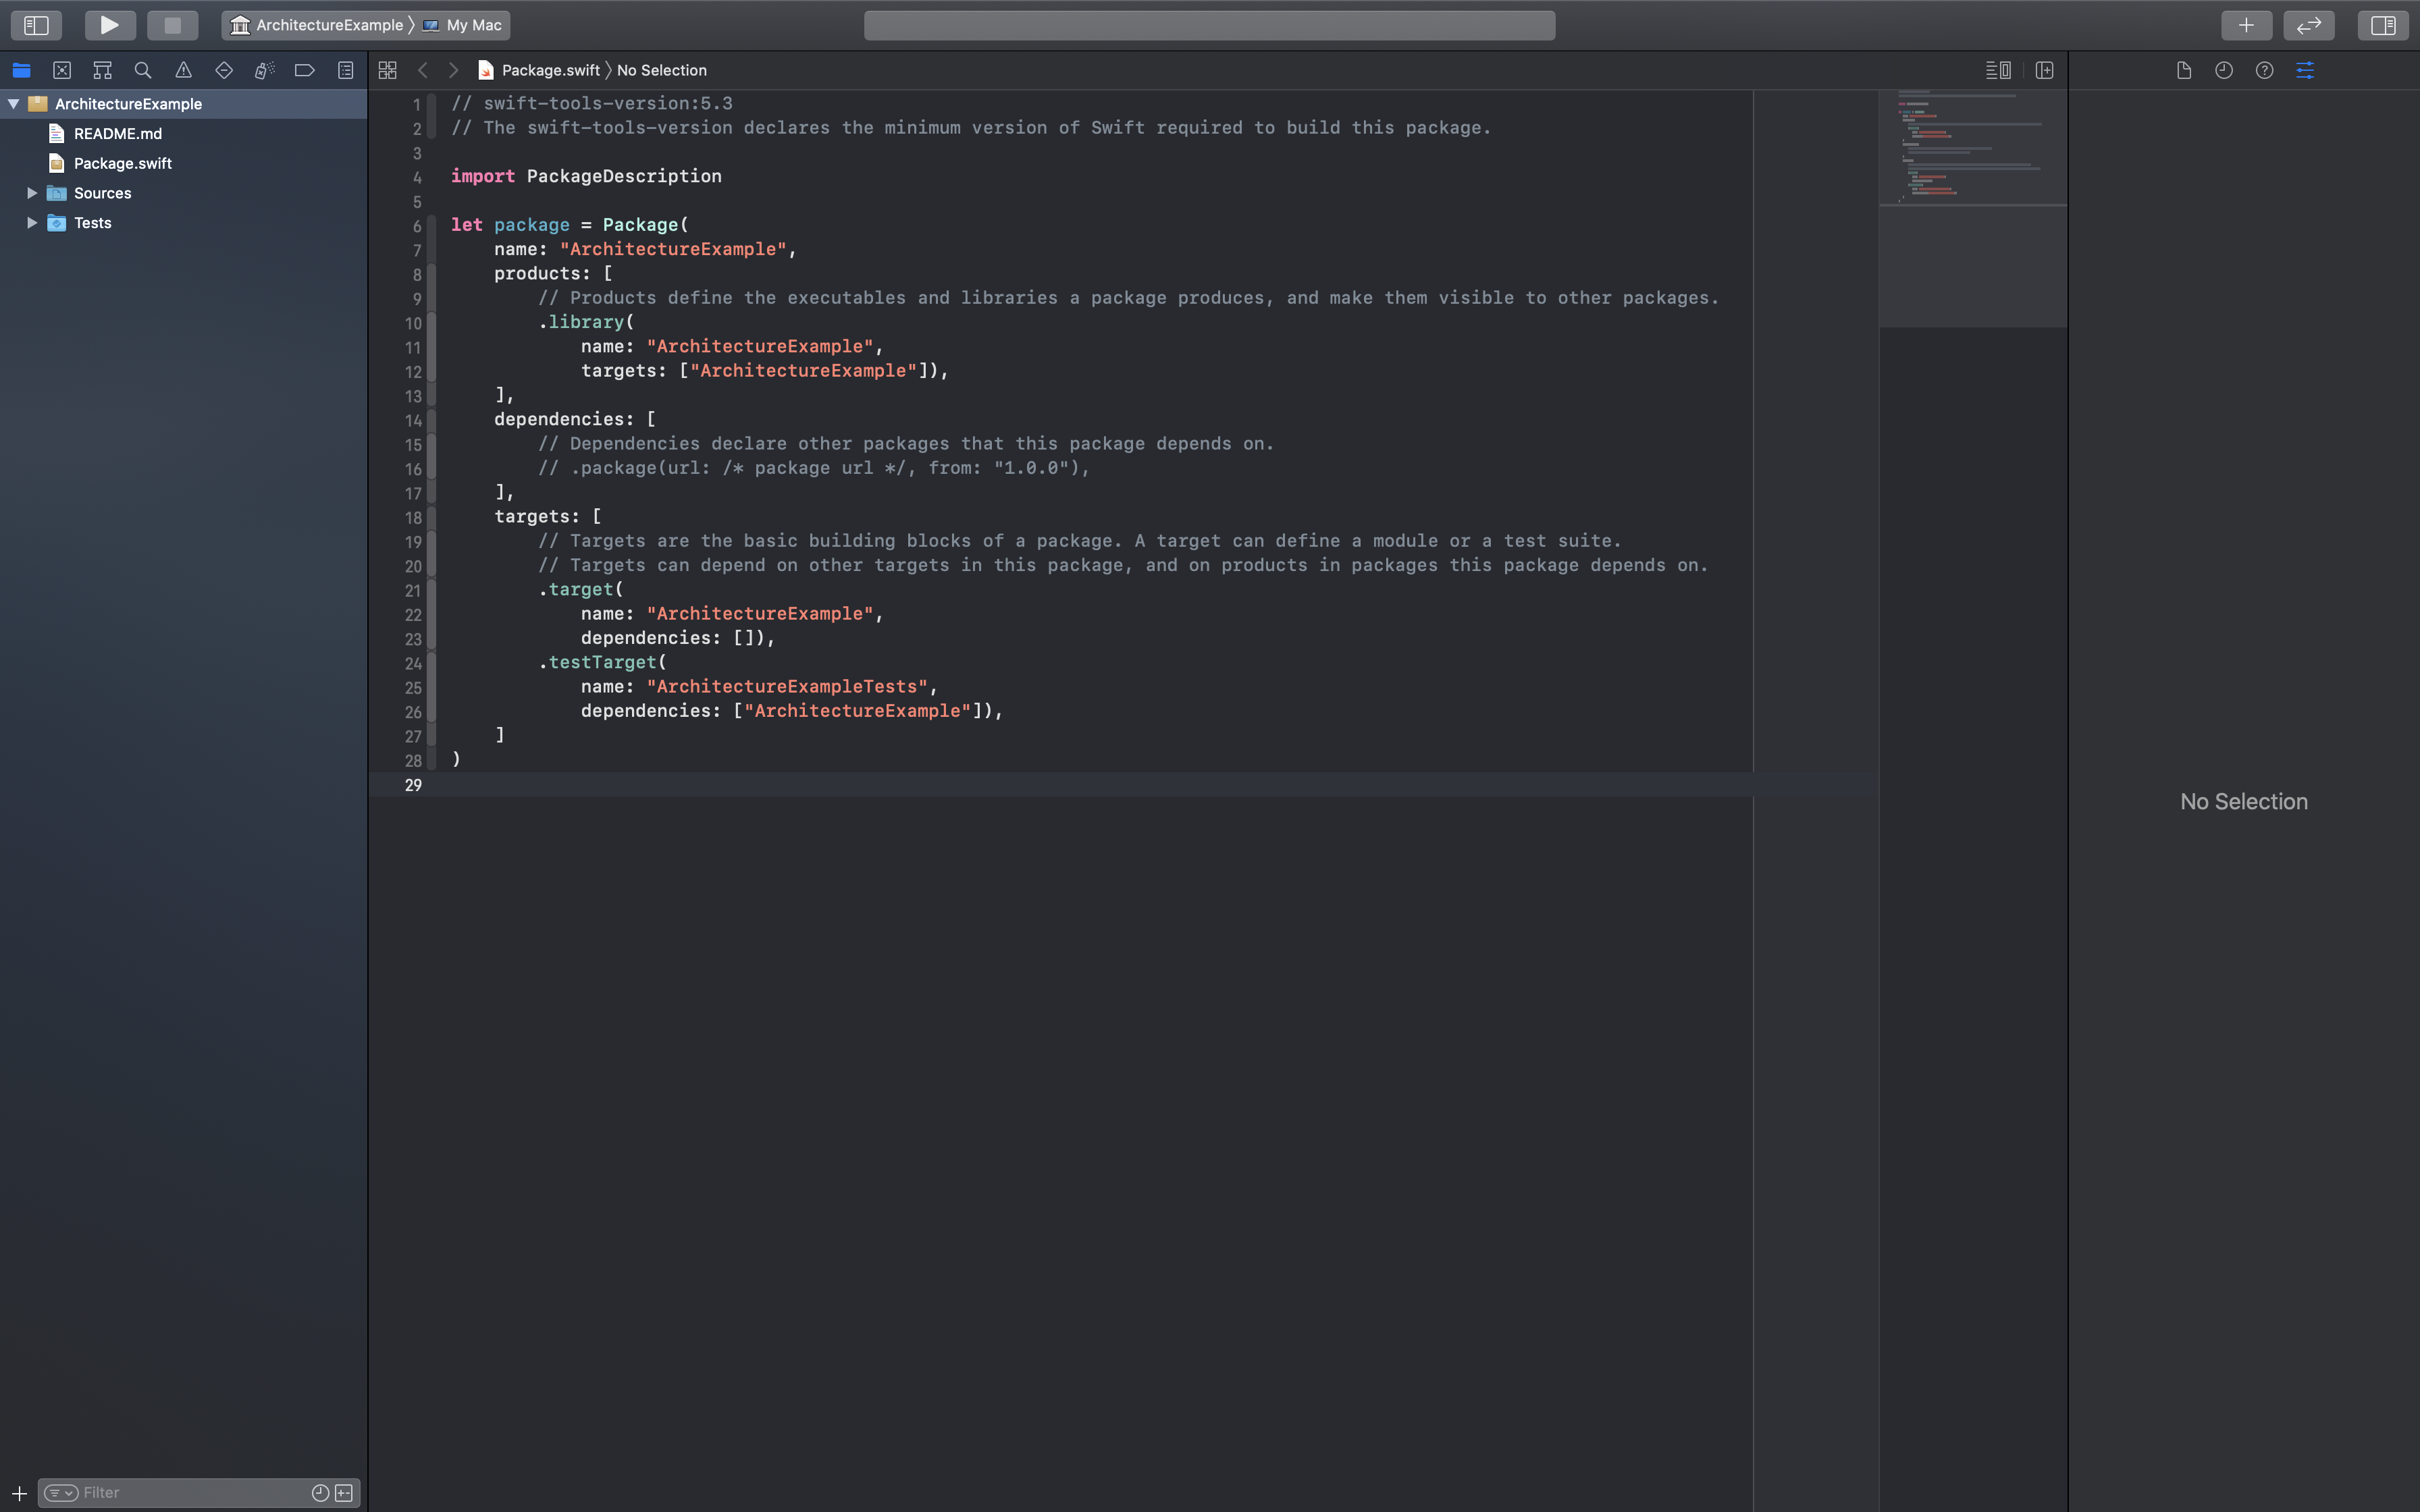Open the Test navigator diamond icon

point(224,70)
